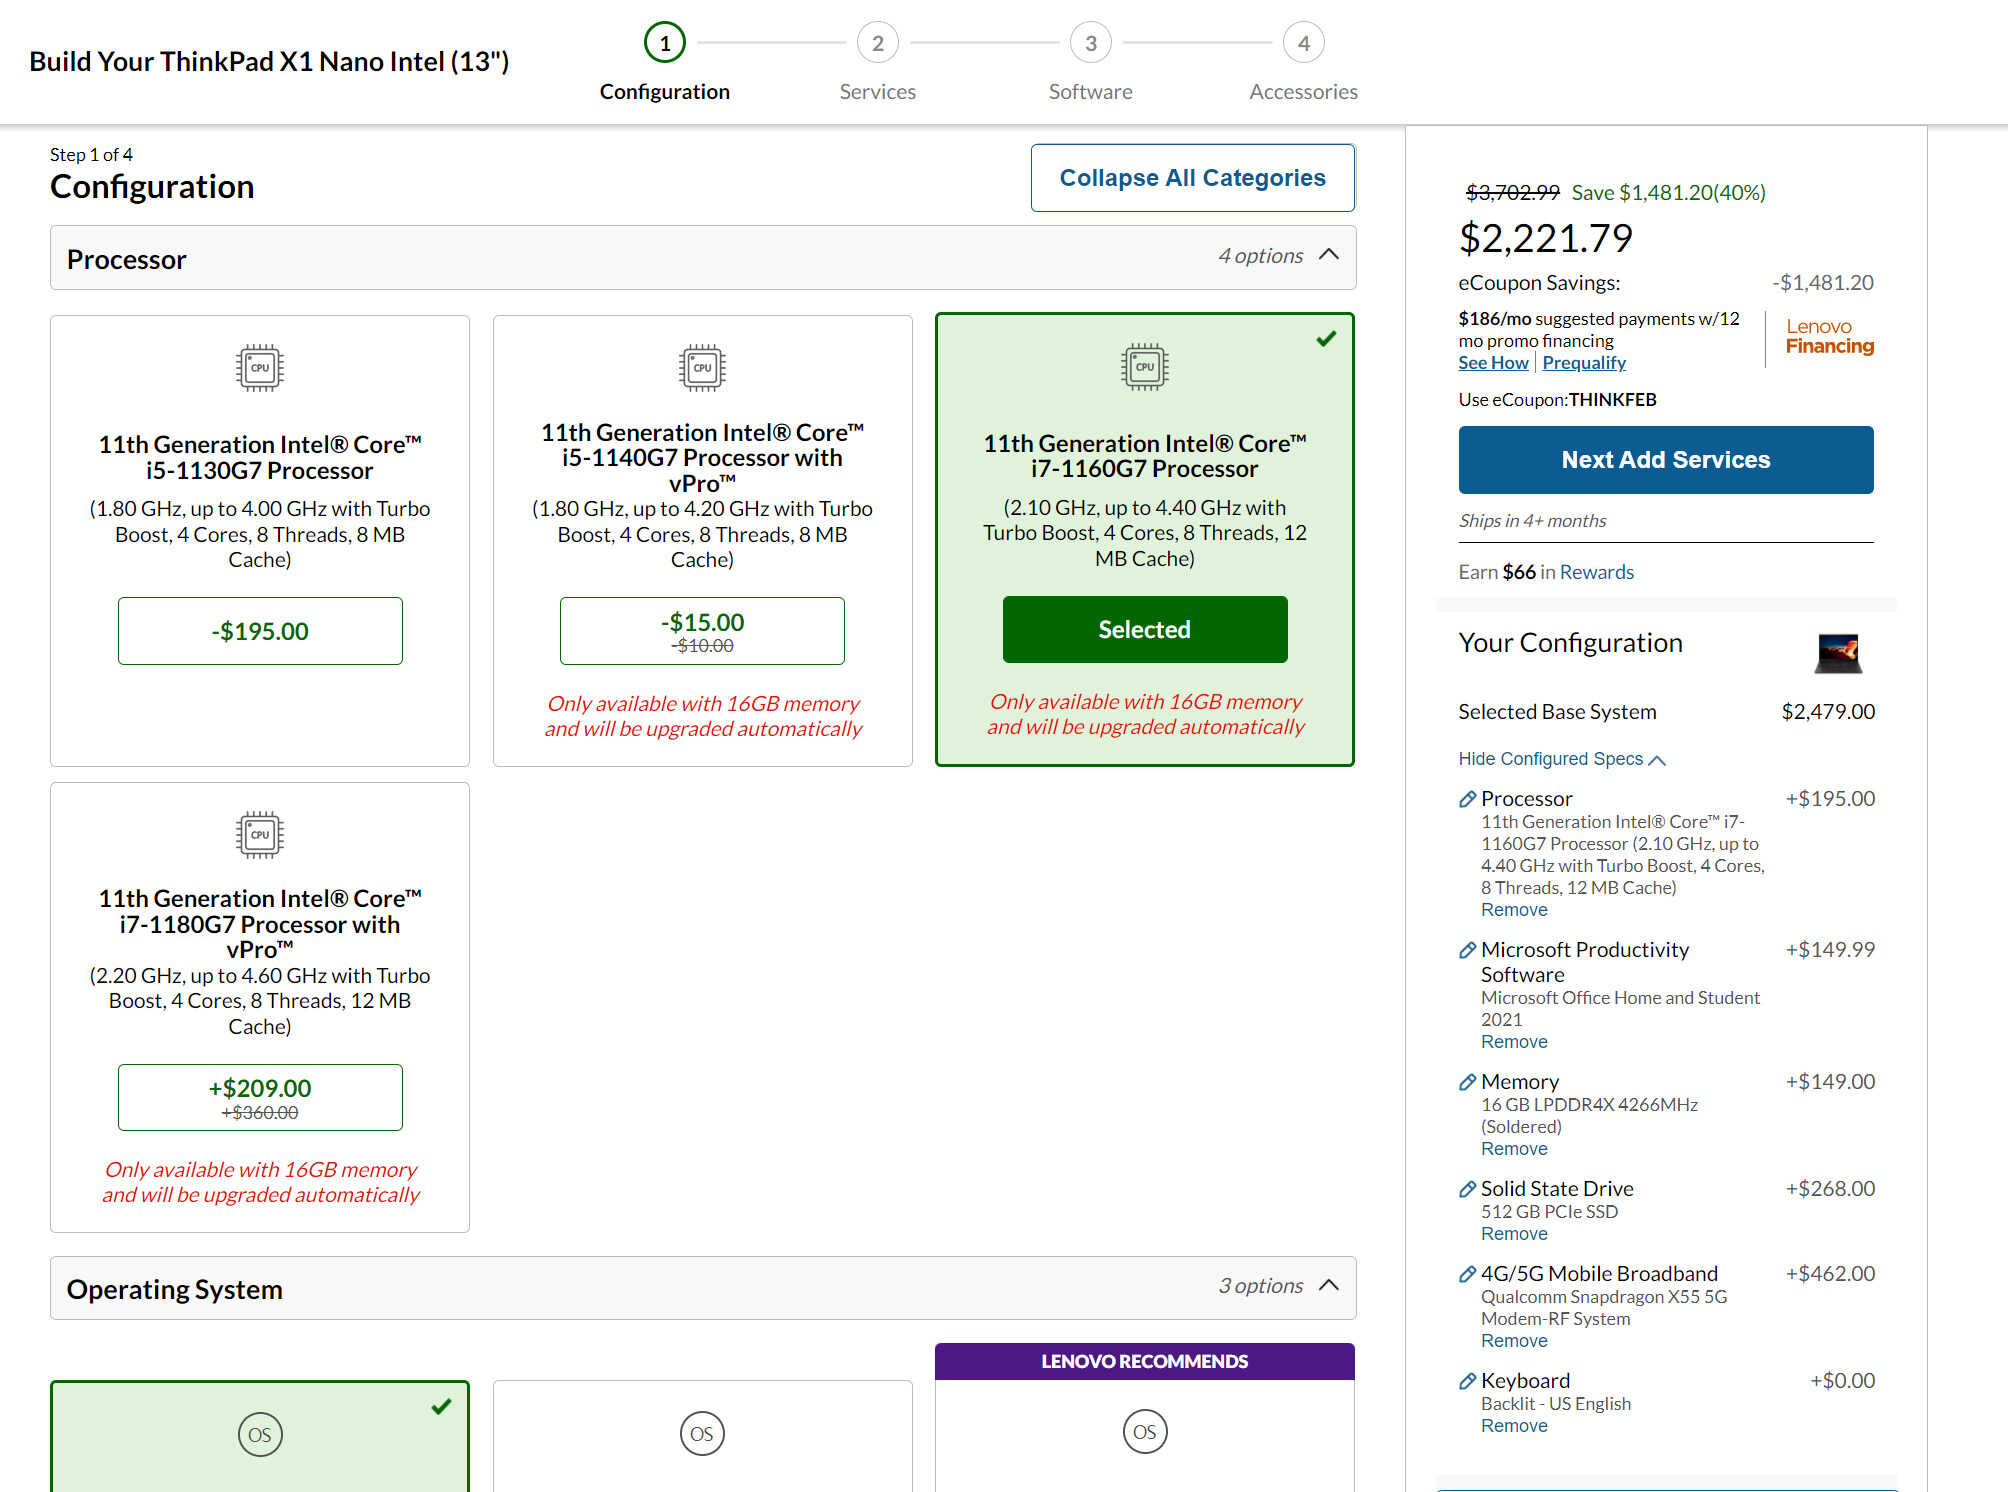Click the 'Step 1 of 4' text
The width and height of the screenshot is (2008, 1492).
click(91, 155)
